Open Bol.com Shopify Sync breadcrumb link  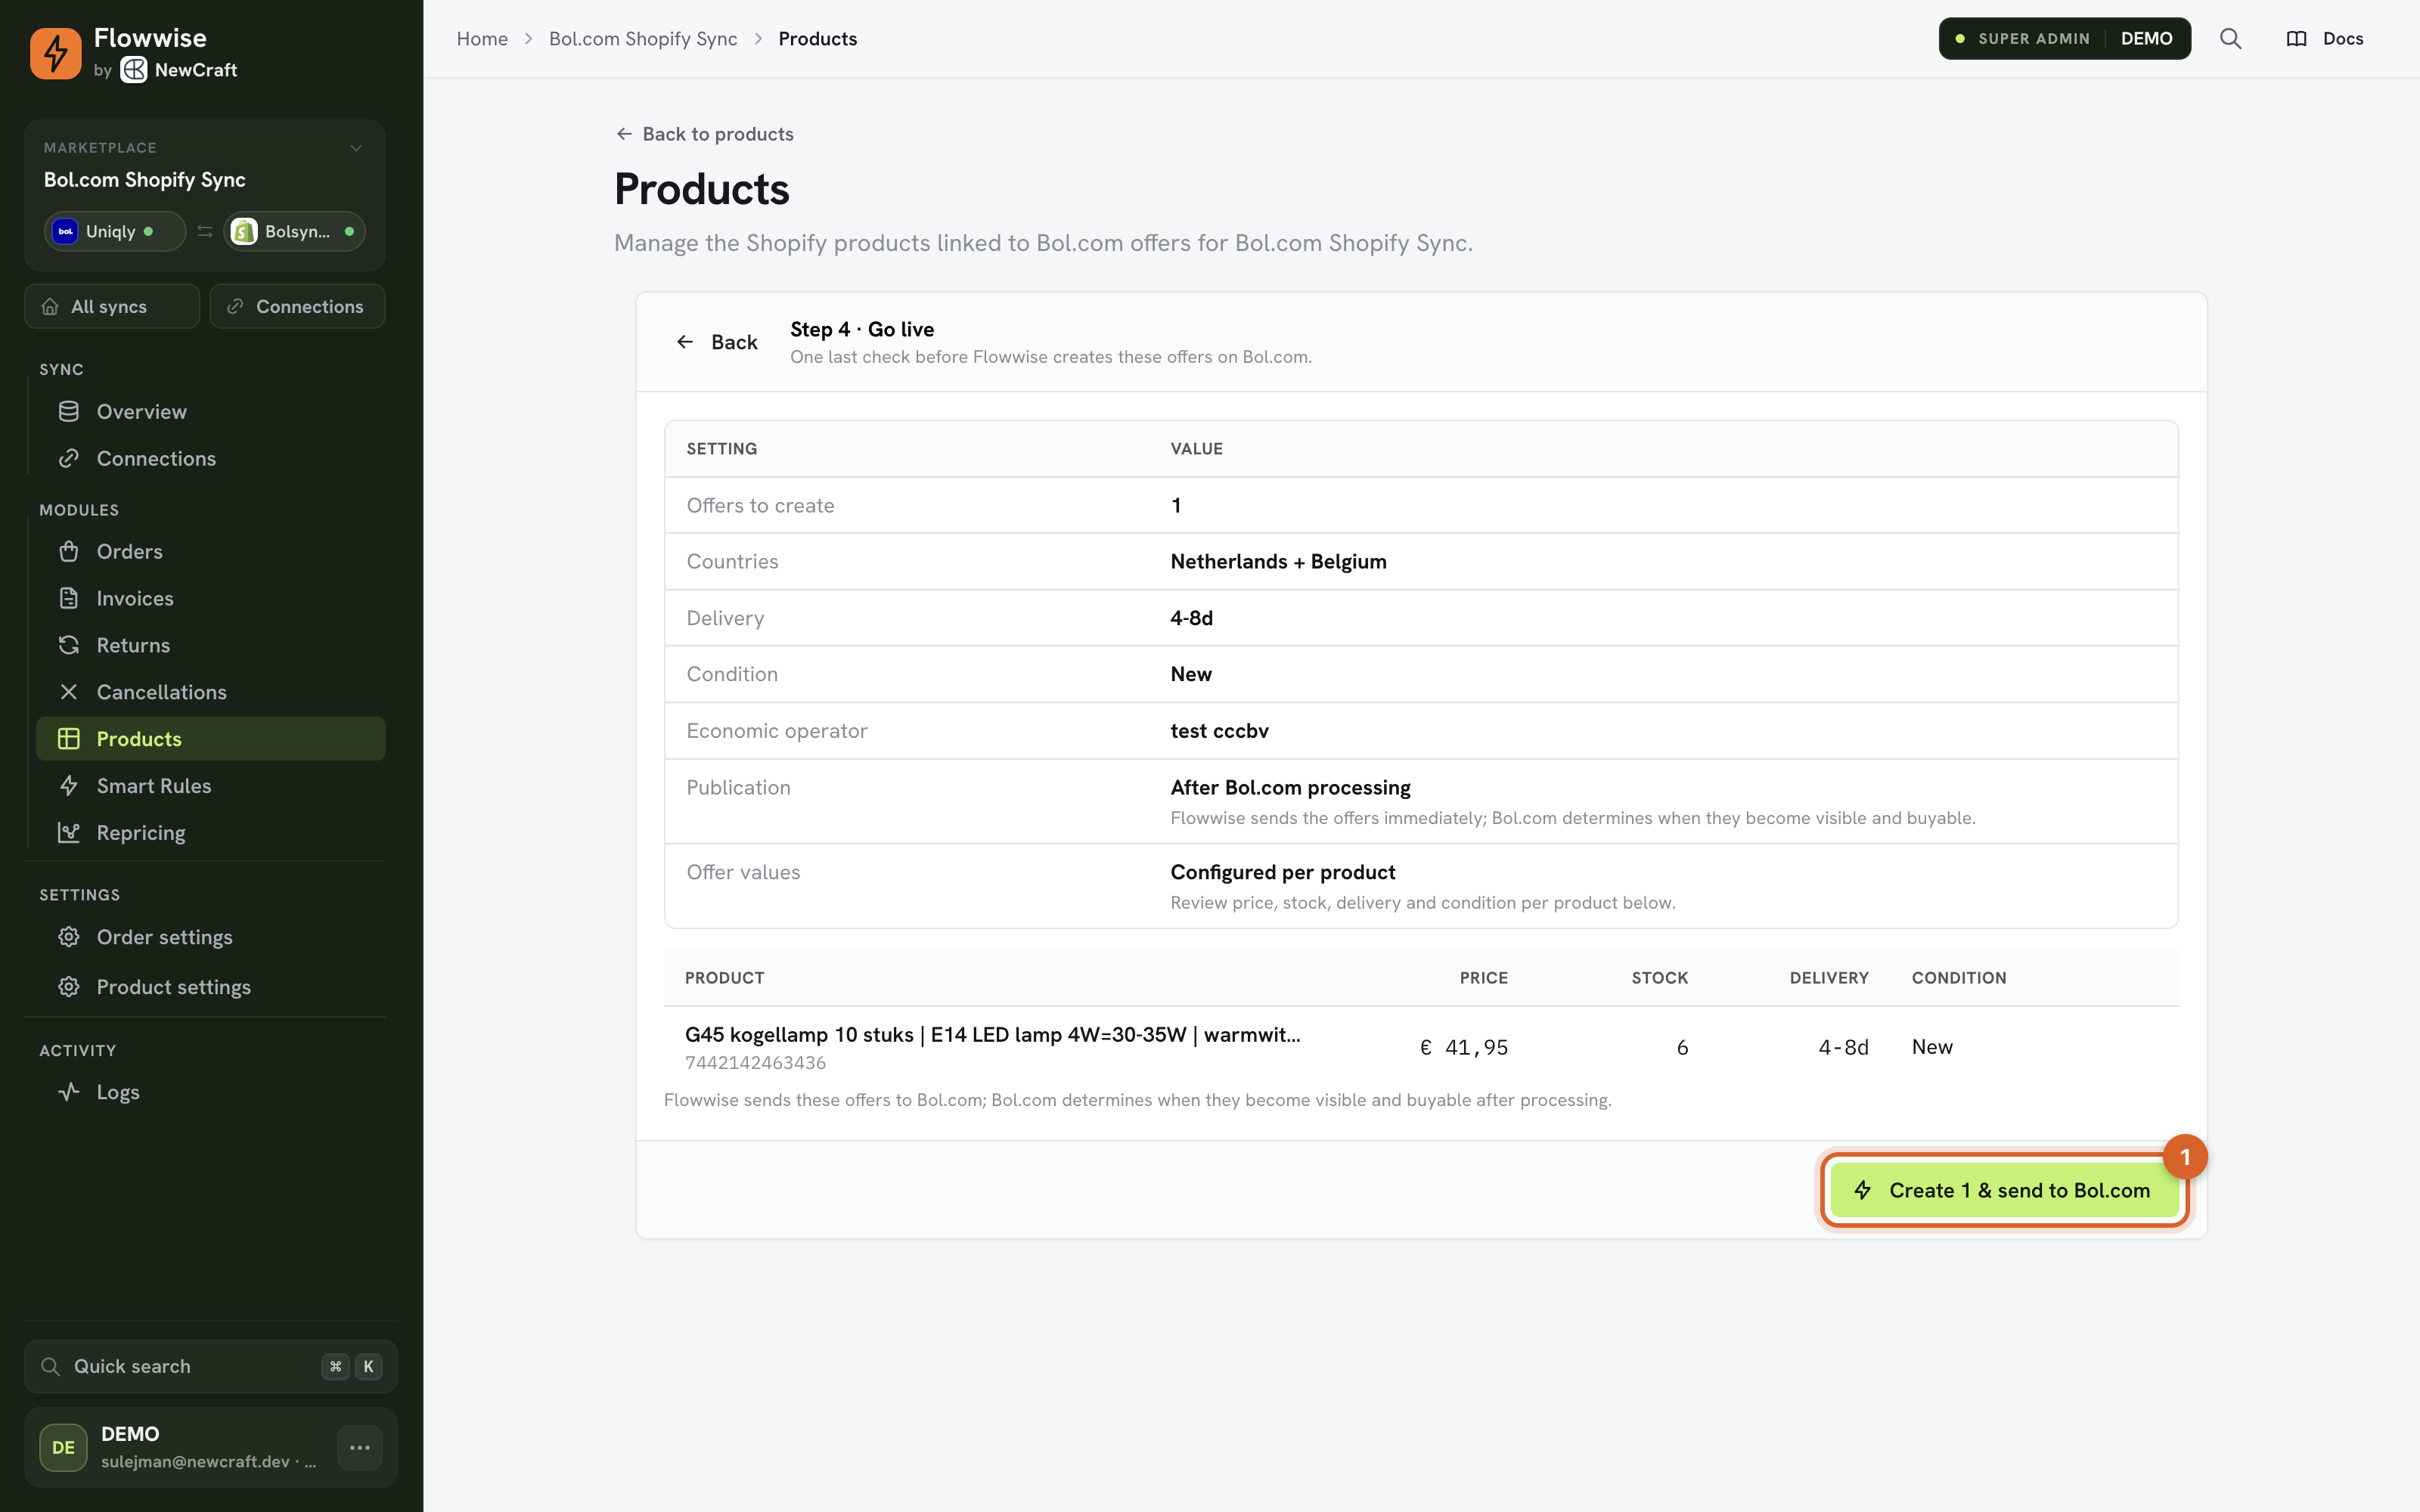point(643,38)
